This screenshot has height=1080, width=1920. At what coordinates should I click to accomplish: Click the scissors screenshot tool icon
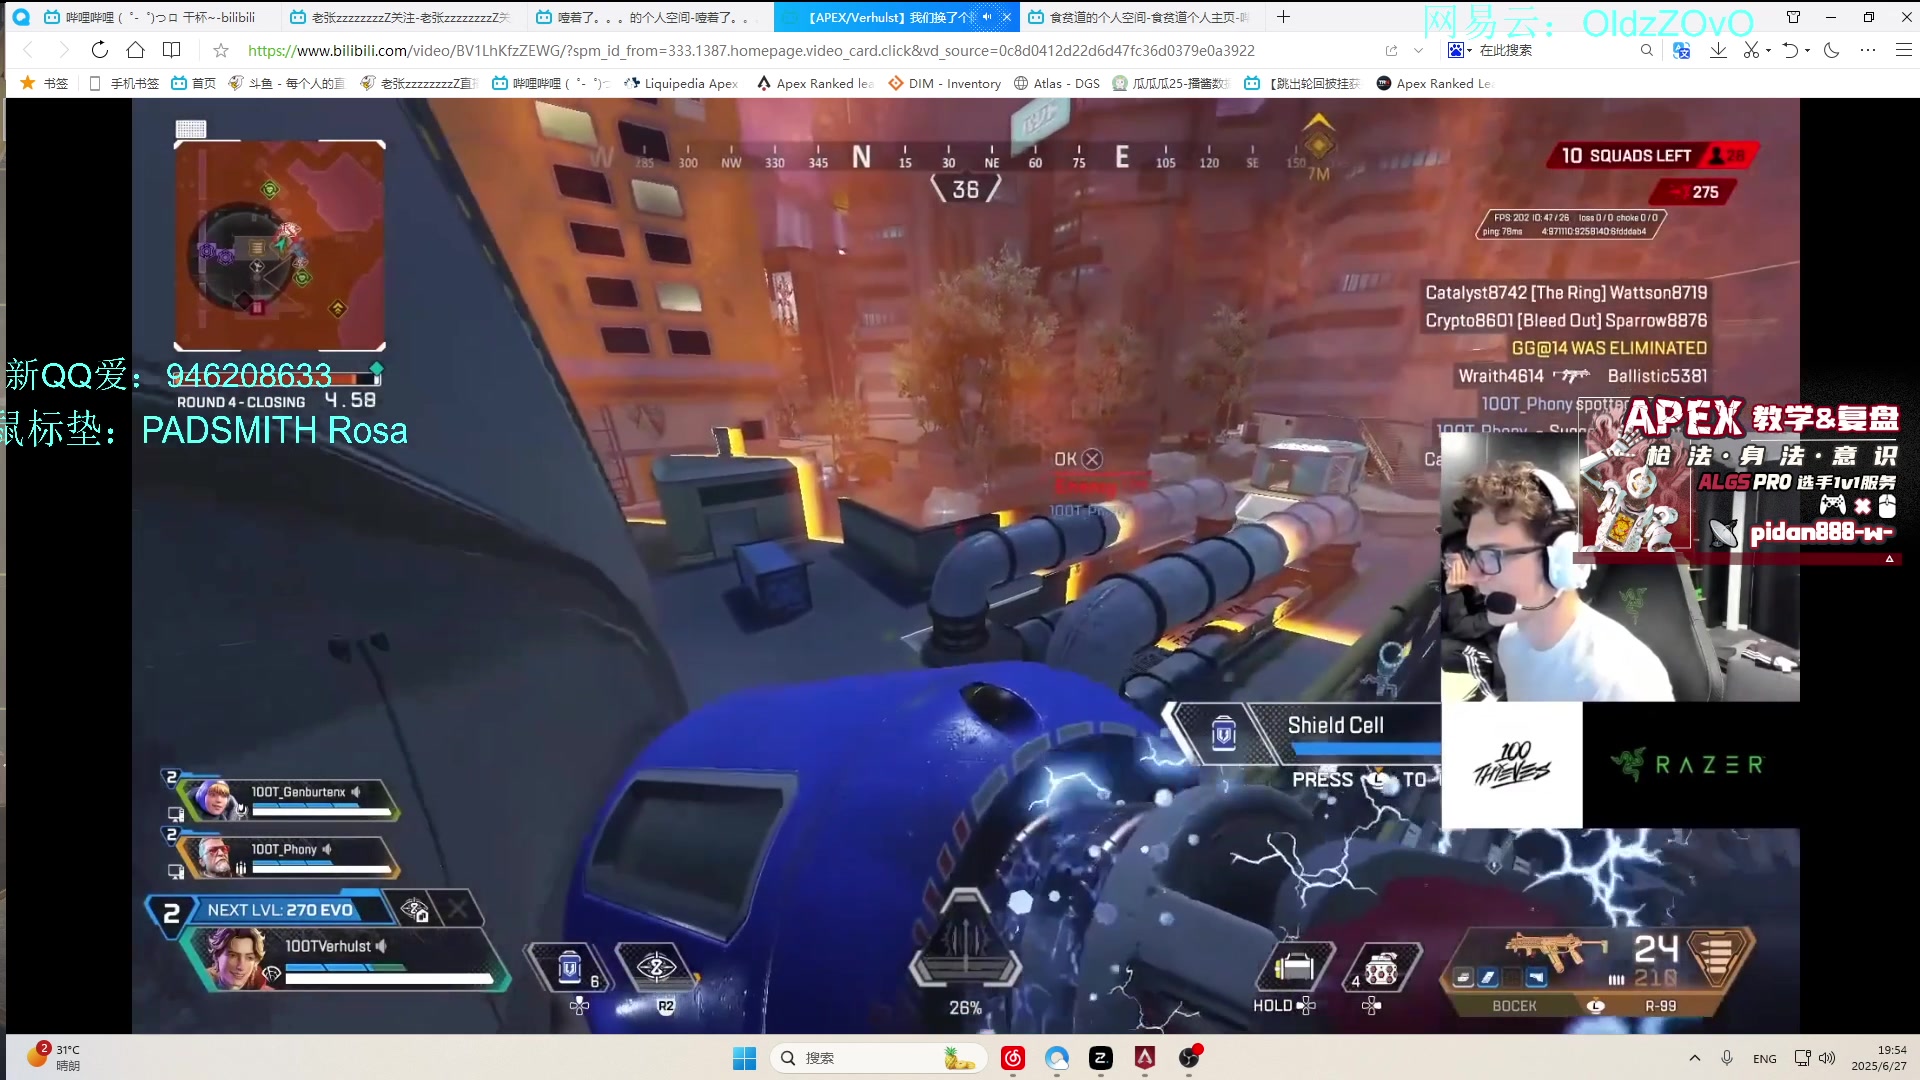[x=1751, y=50]
